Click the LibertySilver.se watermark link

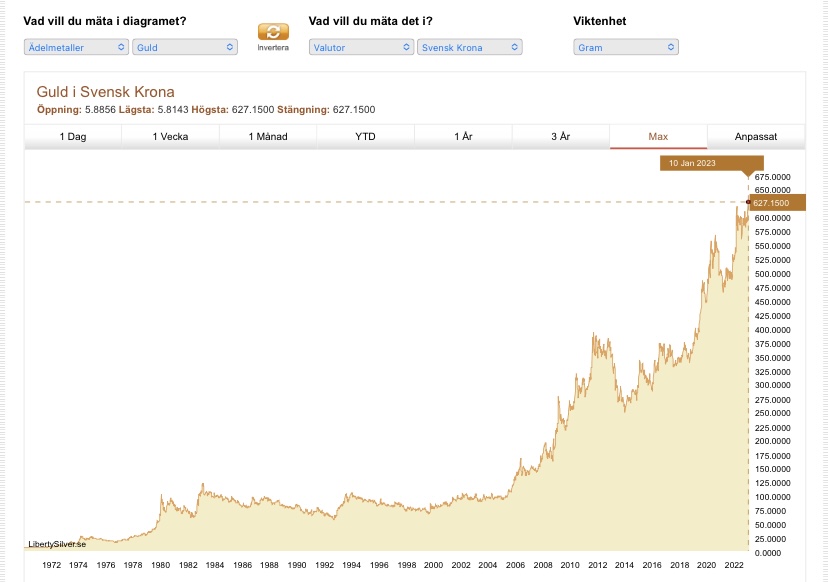pyautogui.click(x=57, y=544)
